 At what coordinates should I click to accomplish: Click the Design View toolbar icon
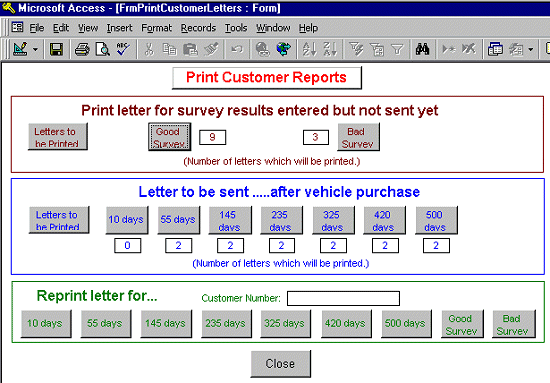(x=20, y=49)
